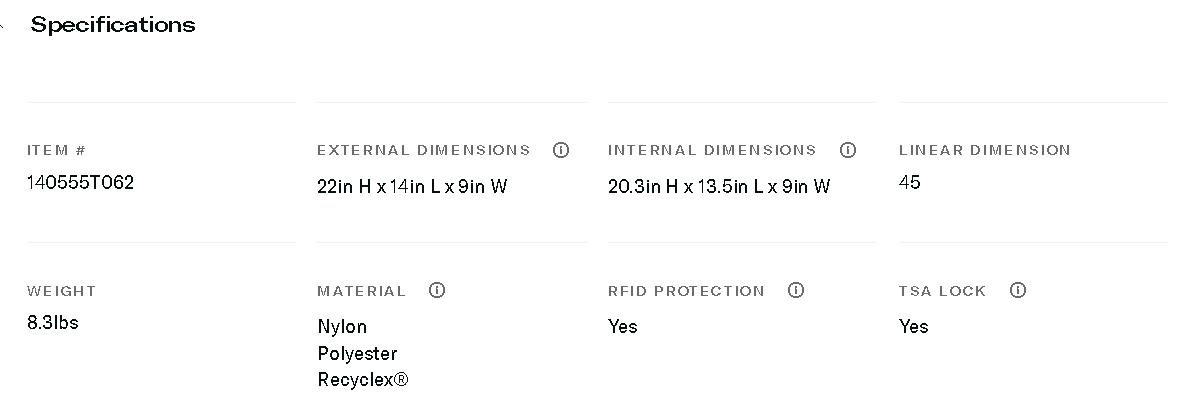
Task: Click the Yes value under RFID Protection
Action: 622,326
